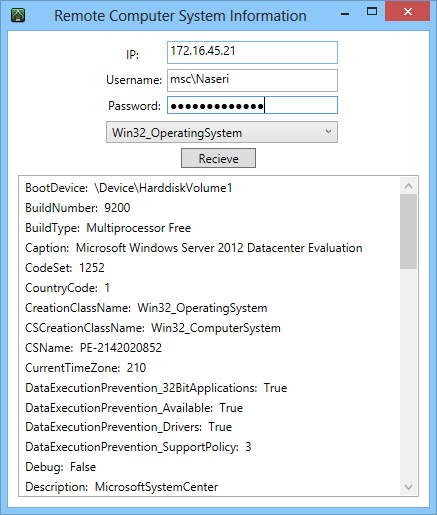Click the Recieve button

(x=218, y=158)
